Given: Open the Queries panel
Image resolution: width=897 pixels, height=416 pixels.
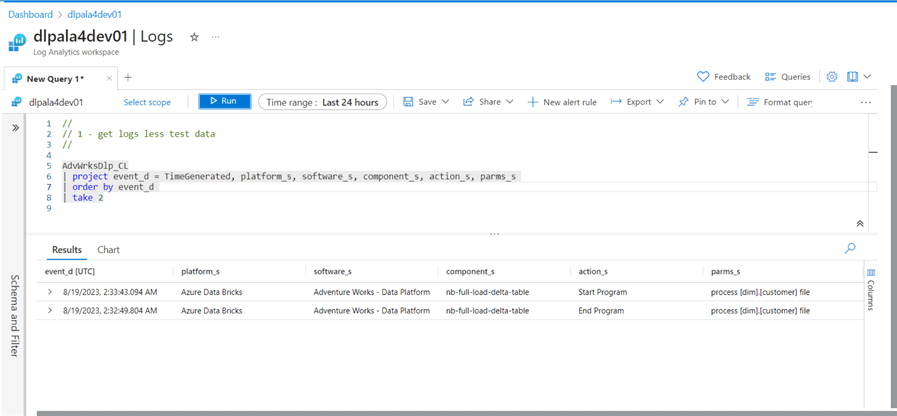Looking at the screenshot, I should (788, 77).
